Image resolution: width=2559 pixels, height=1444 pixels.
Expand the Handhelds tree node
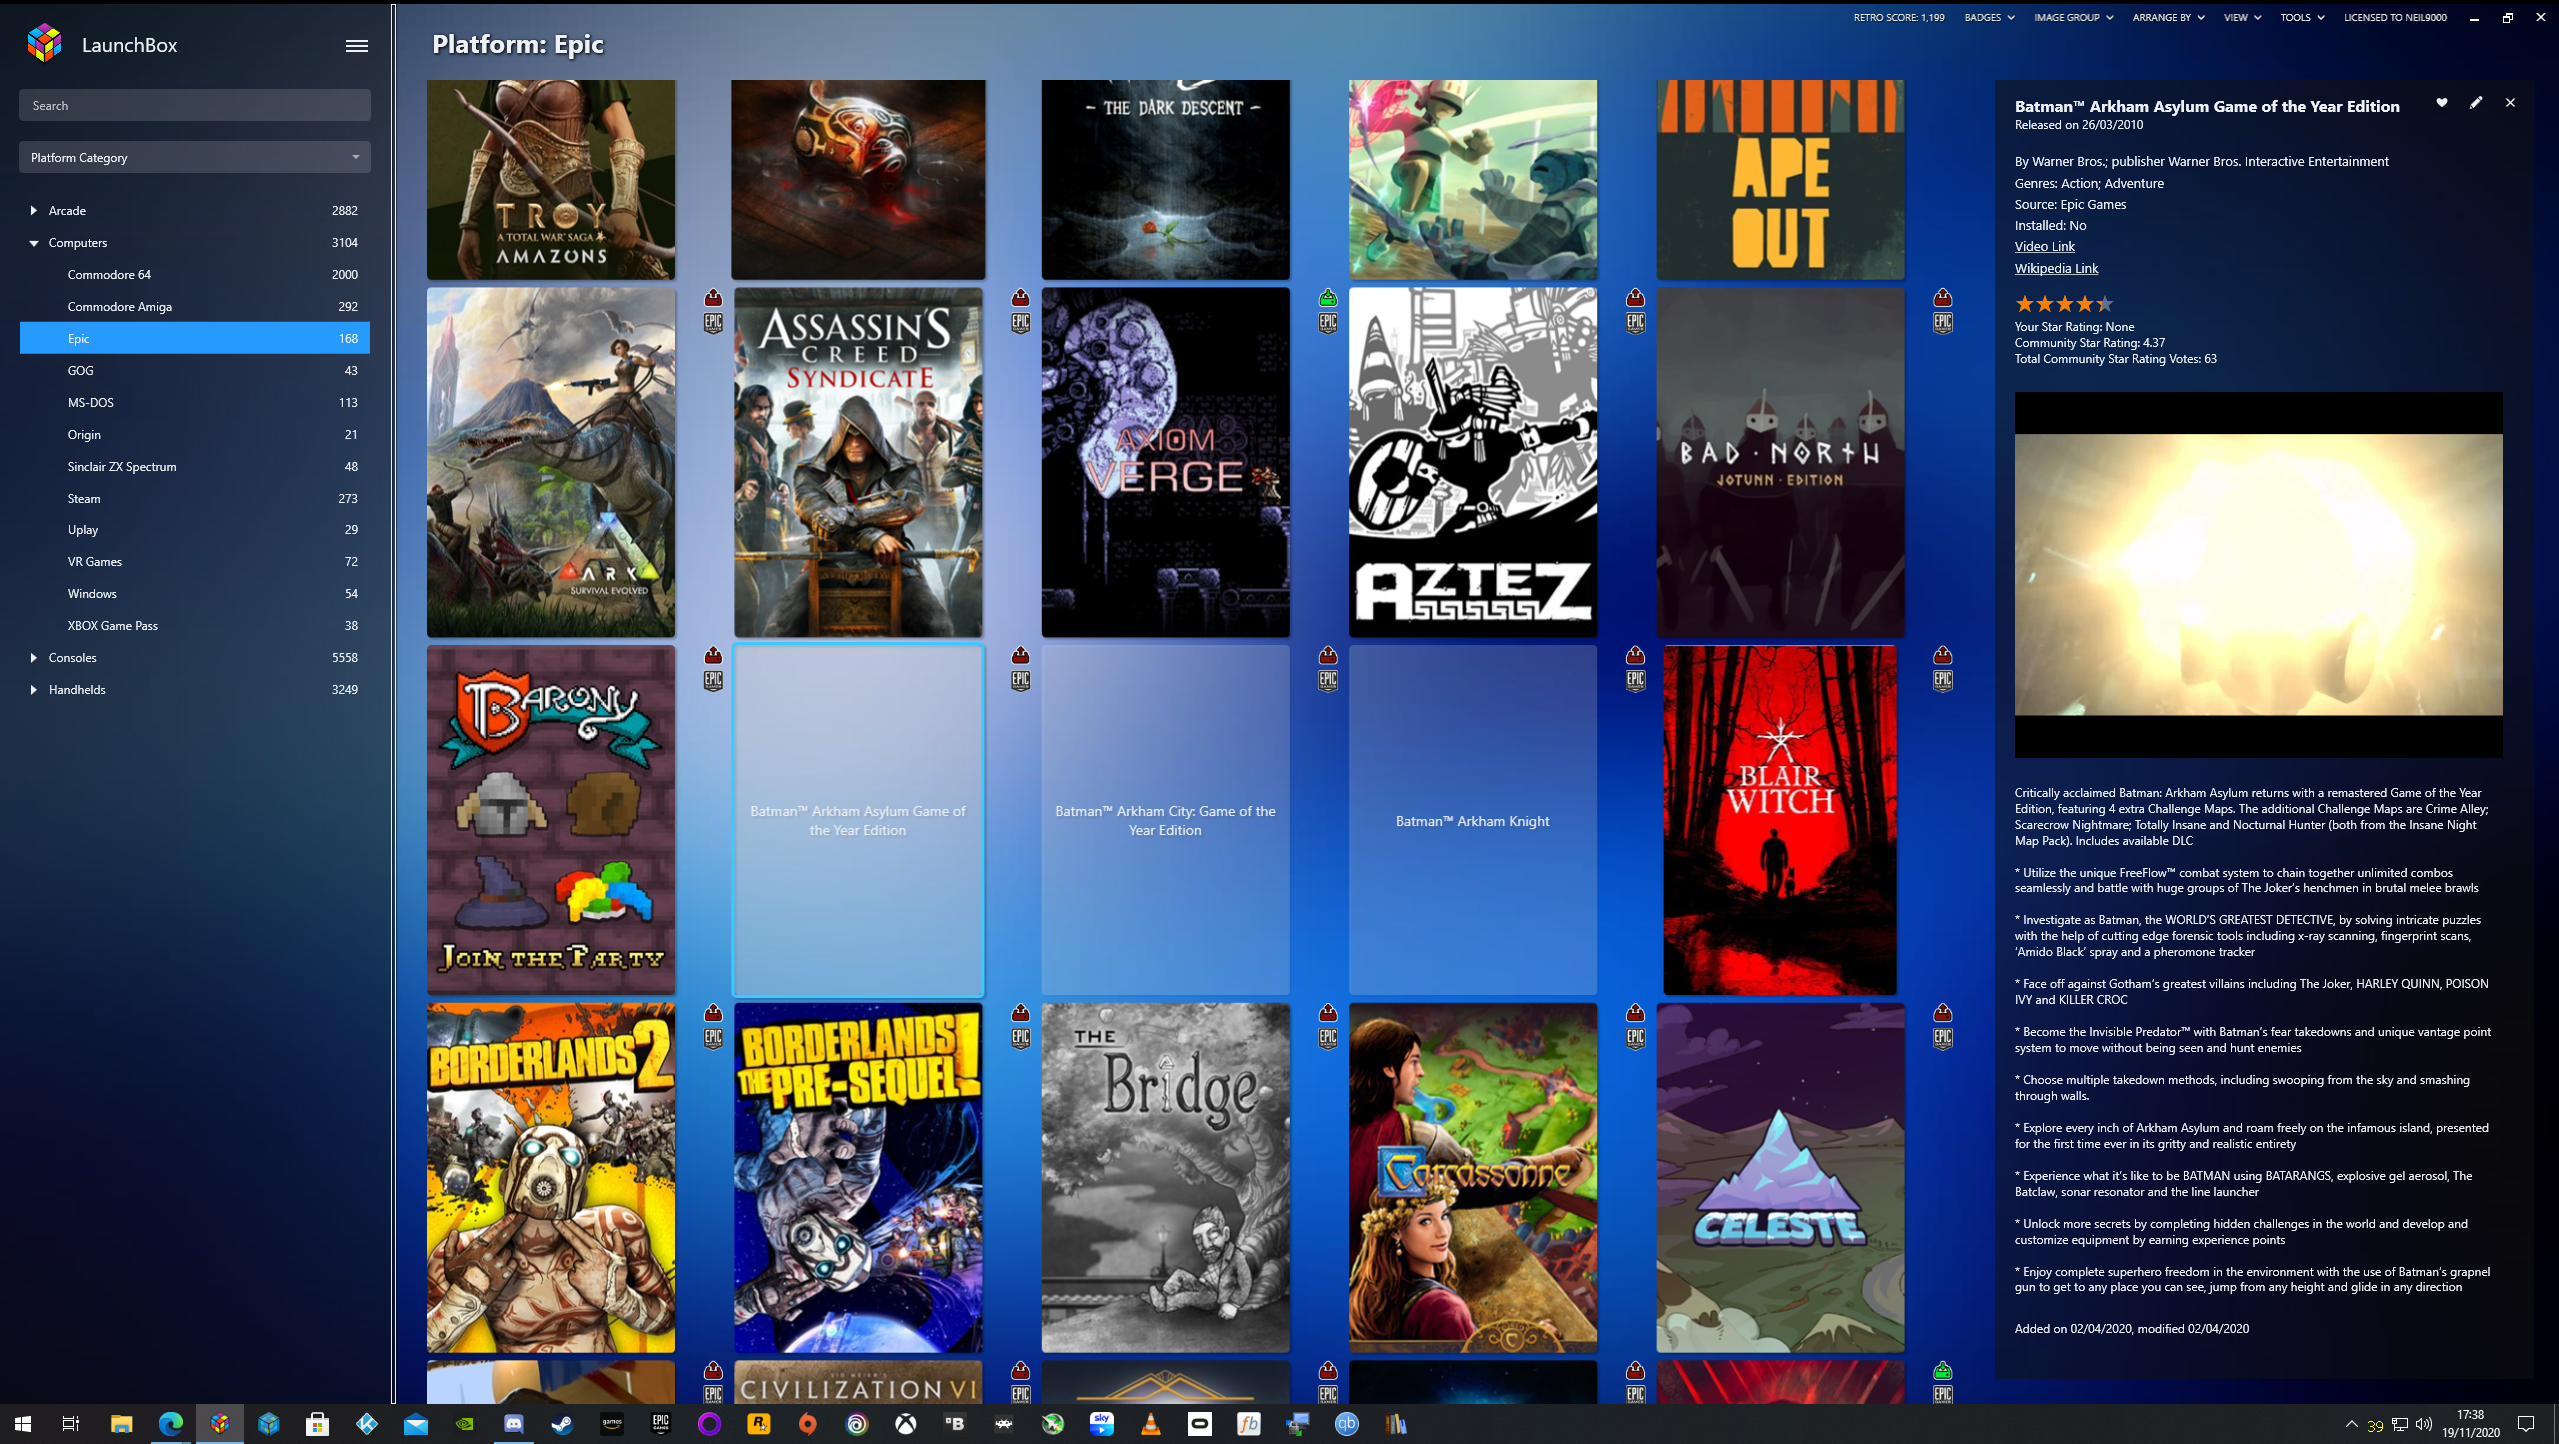(x=34, y=690)
